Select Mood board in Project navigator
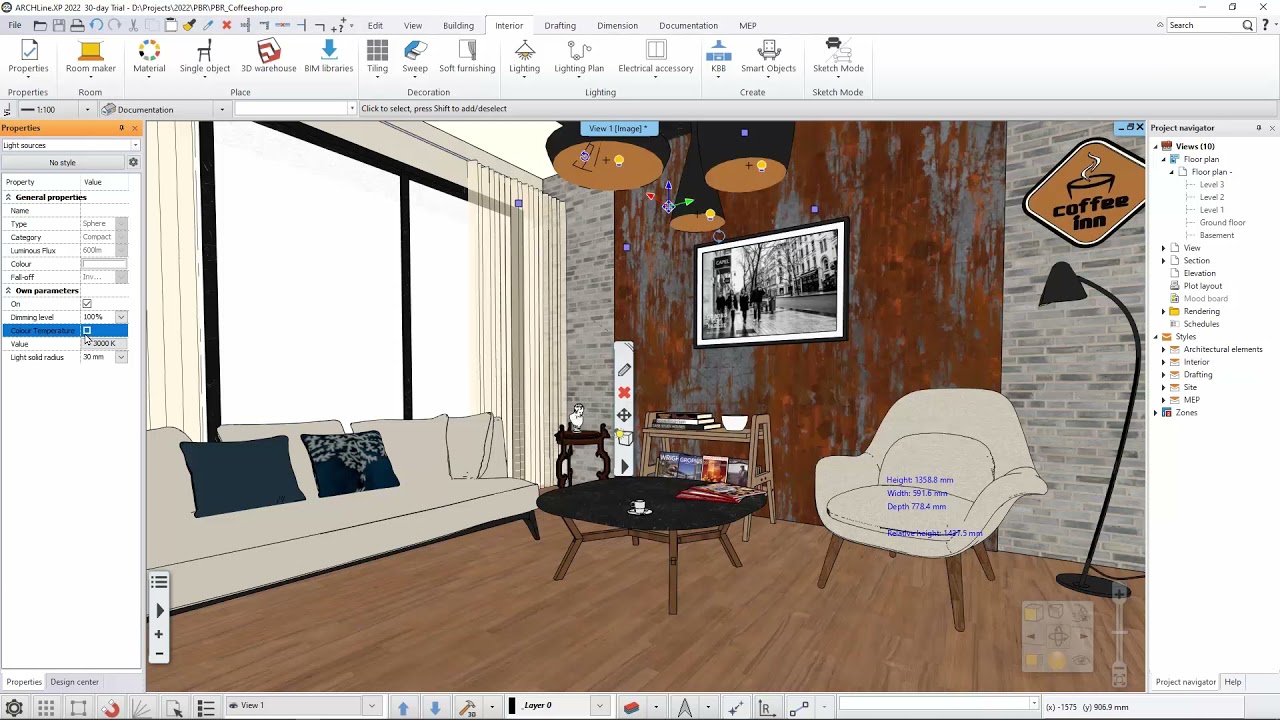This screenshot has width=1280, height=720. click(1205, 298)
